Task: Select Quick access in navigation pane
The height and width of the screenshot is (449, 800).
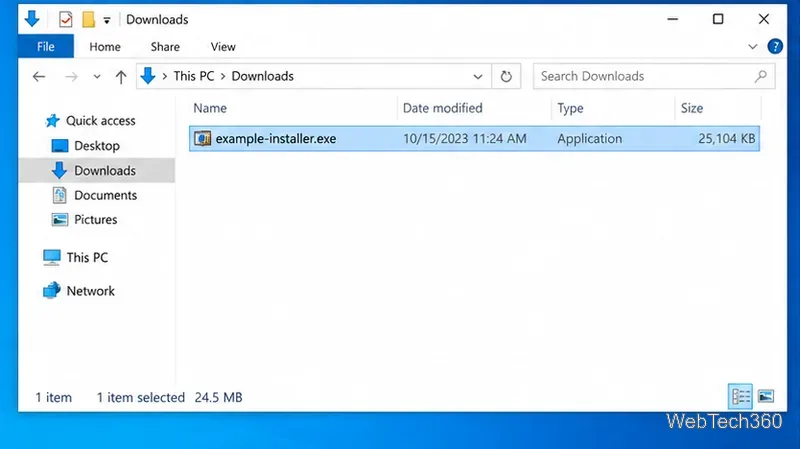Action: [x=101, y=121]
